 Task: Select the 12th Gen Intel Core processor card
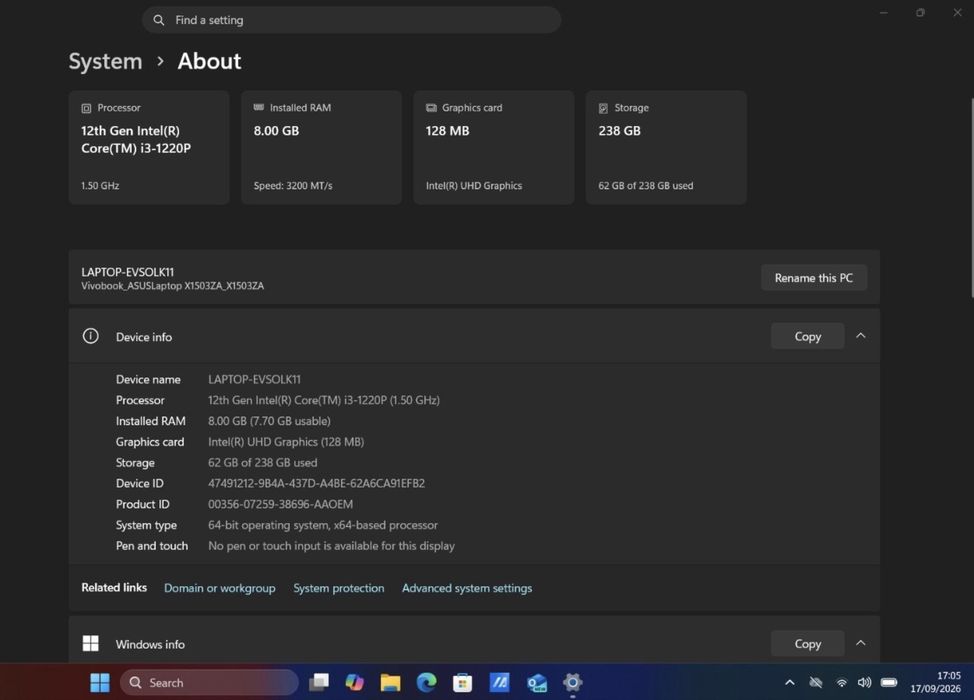[x=149, y=147]
